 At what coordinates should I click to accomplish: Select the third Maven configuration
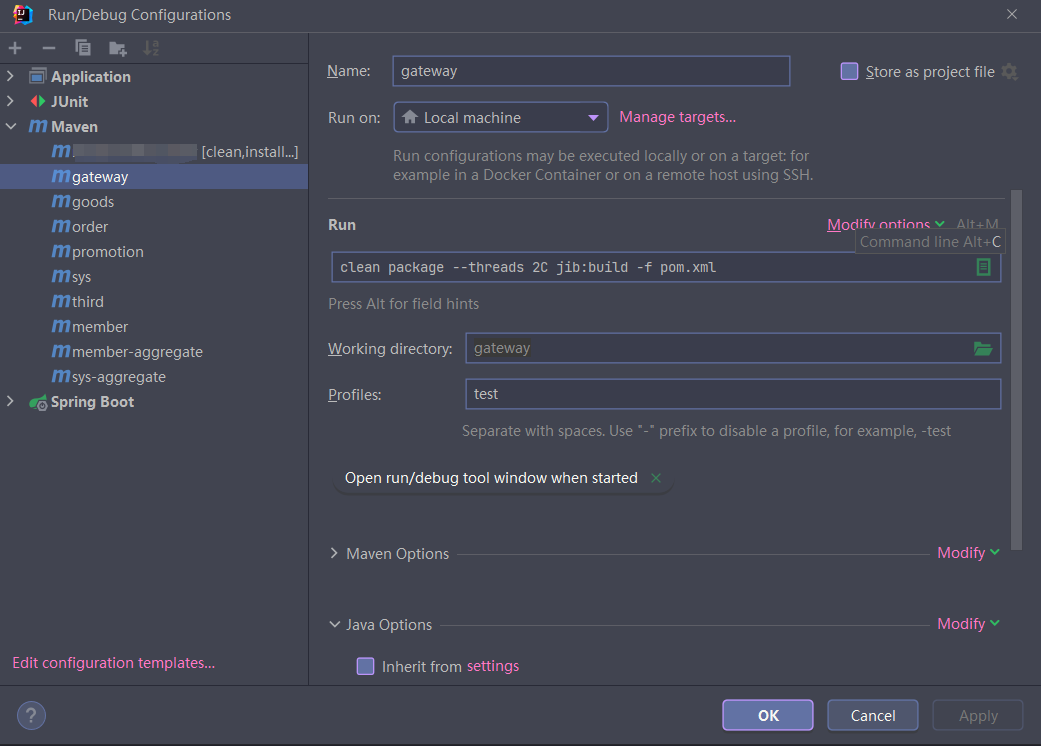click(154, 302)
